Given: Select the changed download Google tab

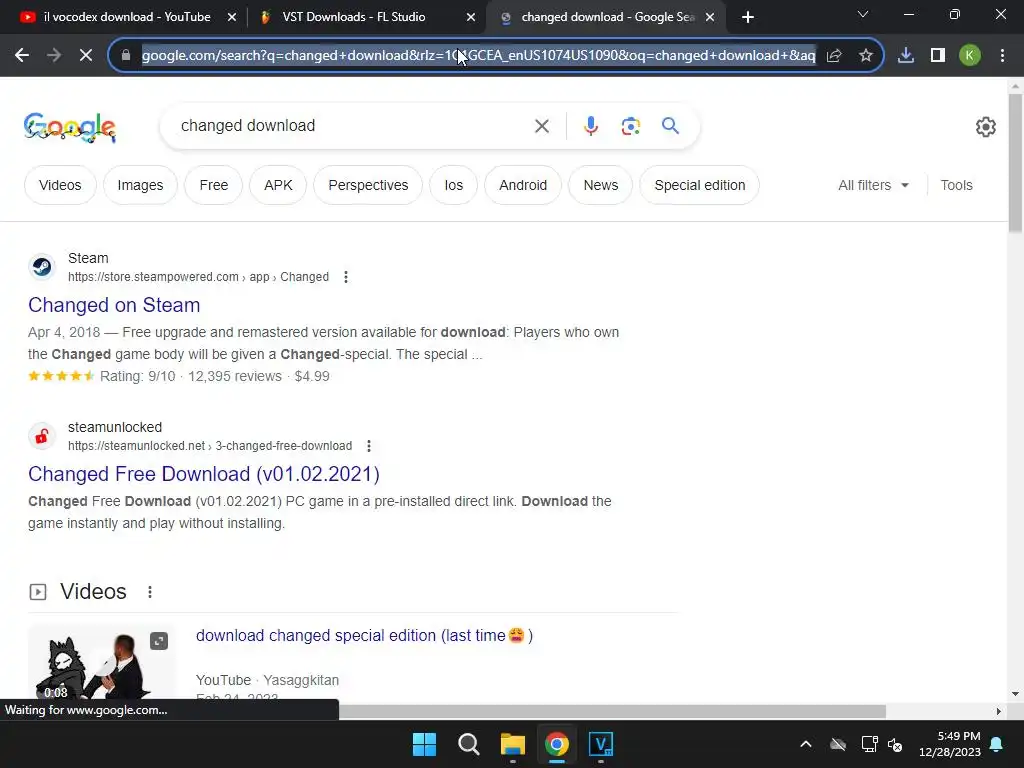Looking at the screenshot, I should (x=607, y=17).
